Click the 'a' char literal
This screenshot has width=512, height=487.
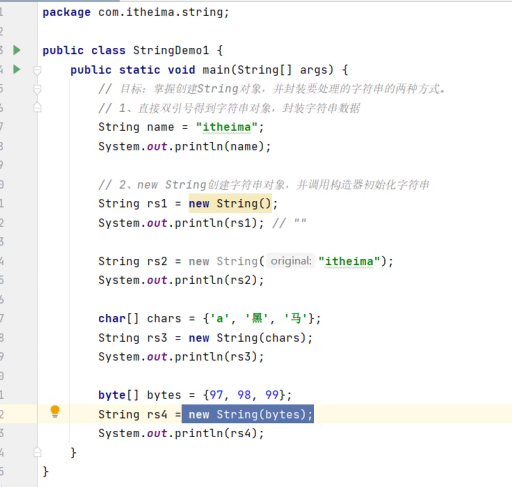point(219,319)
